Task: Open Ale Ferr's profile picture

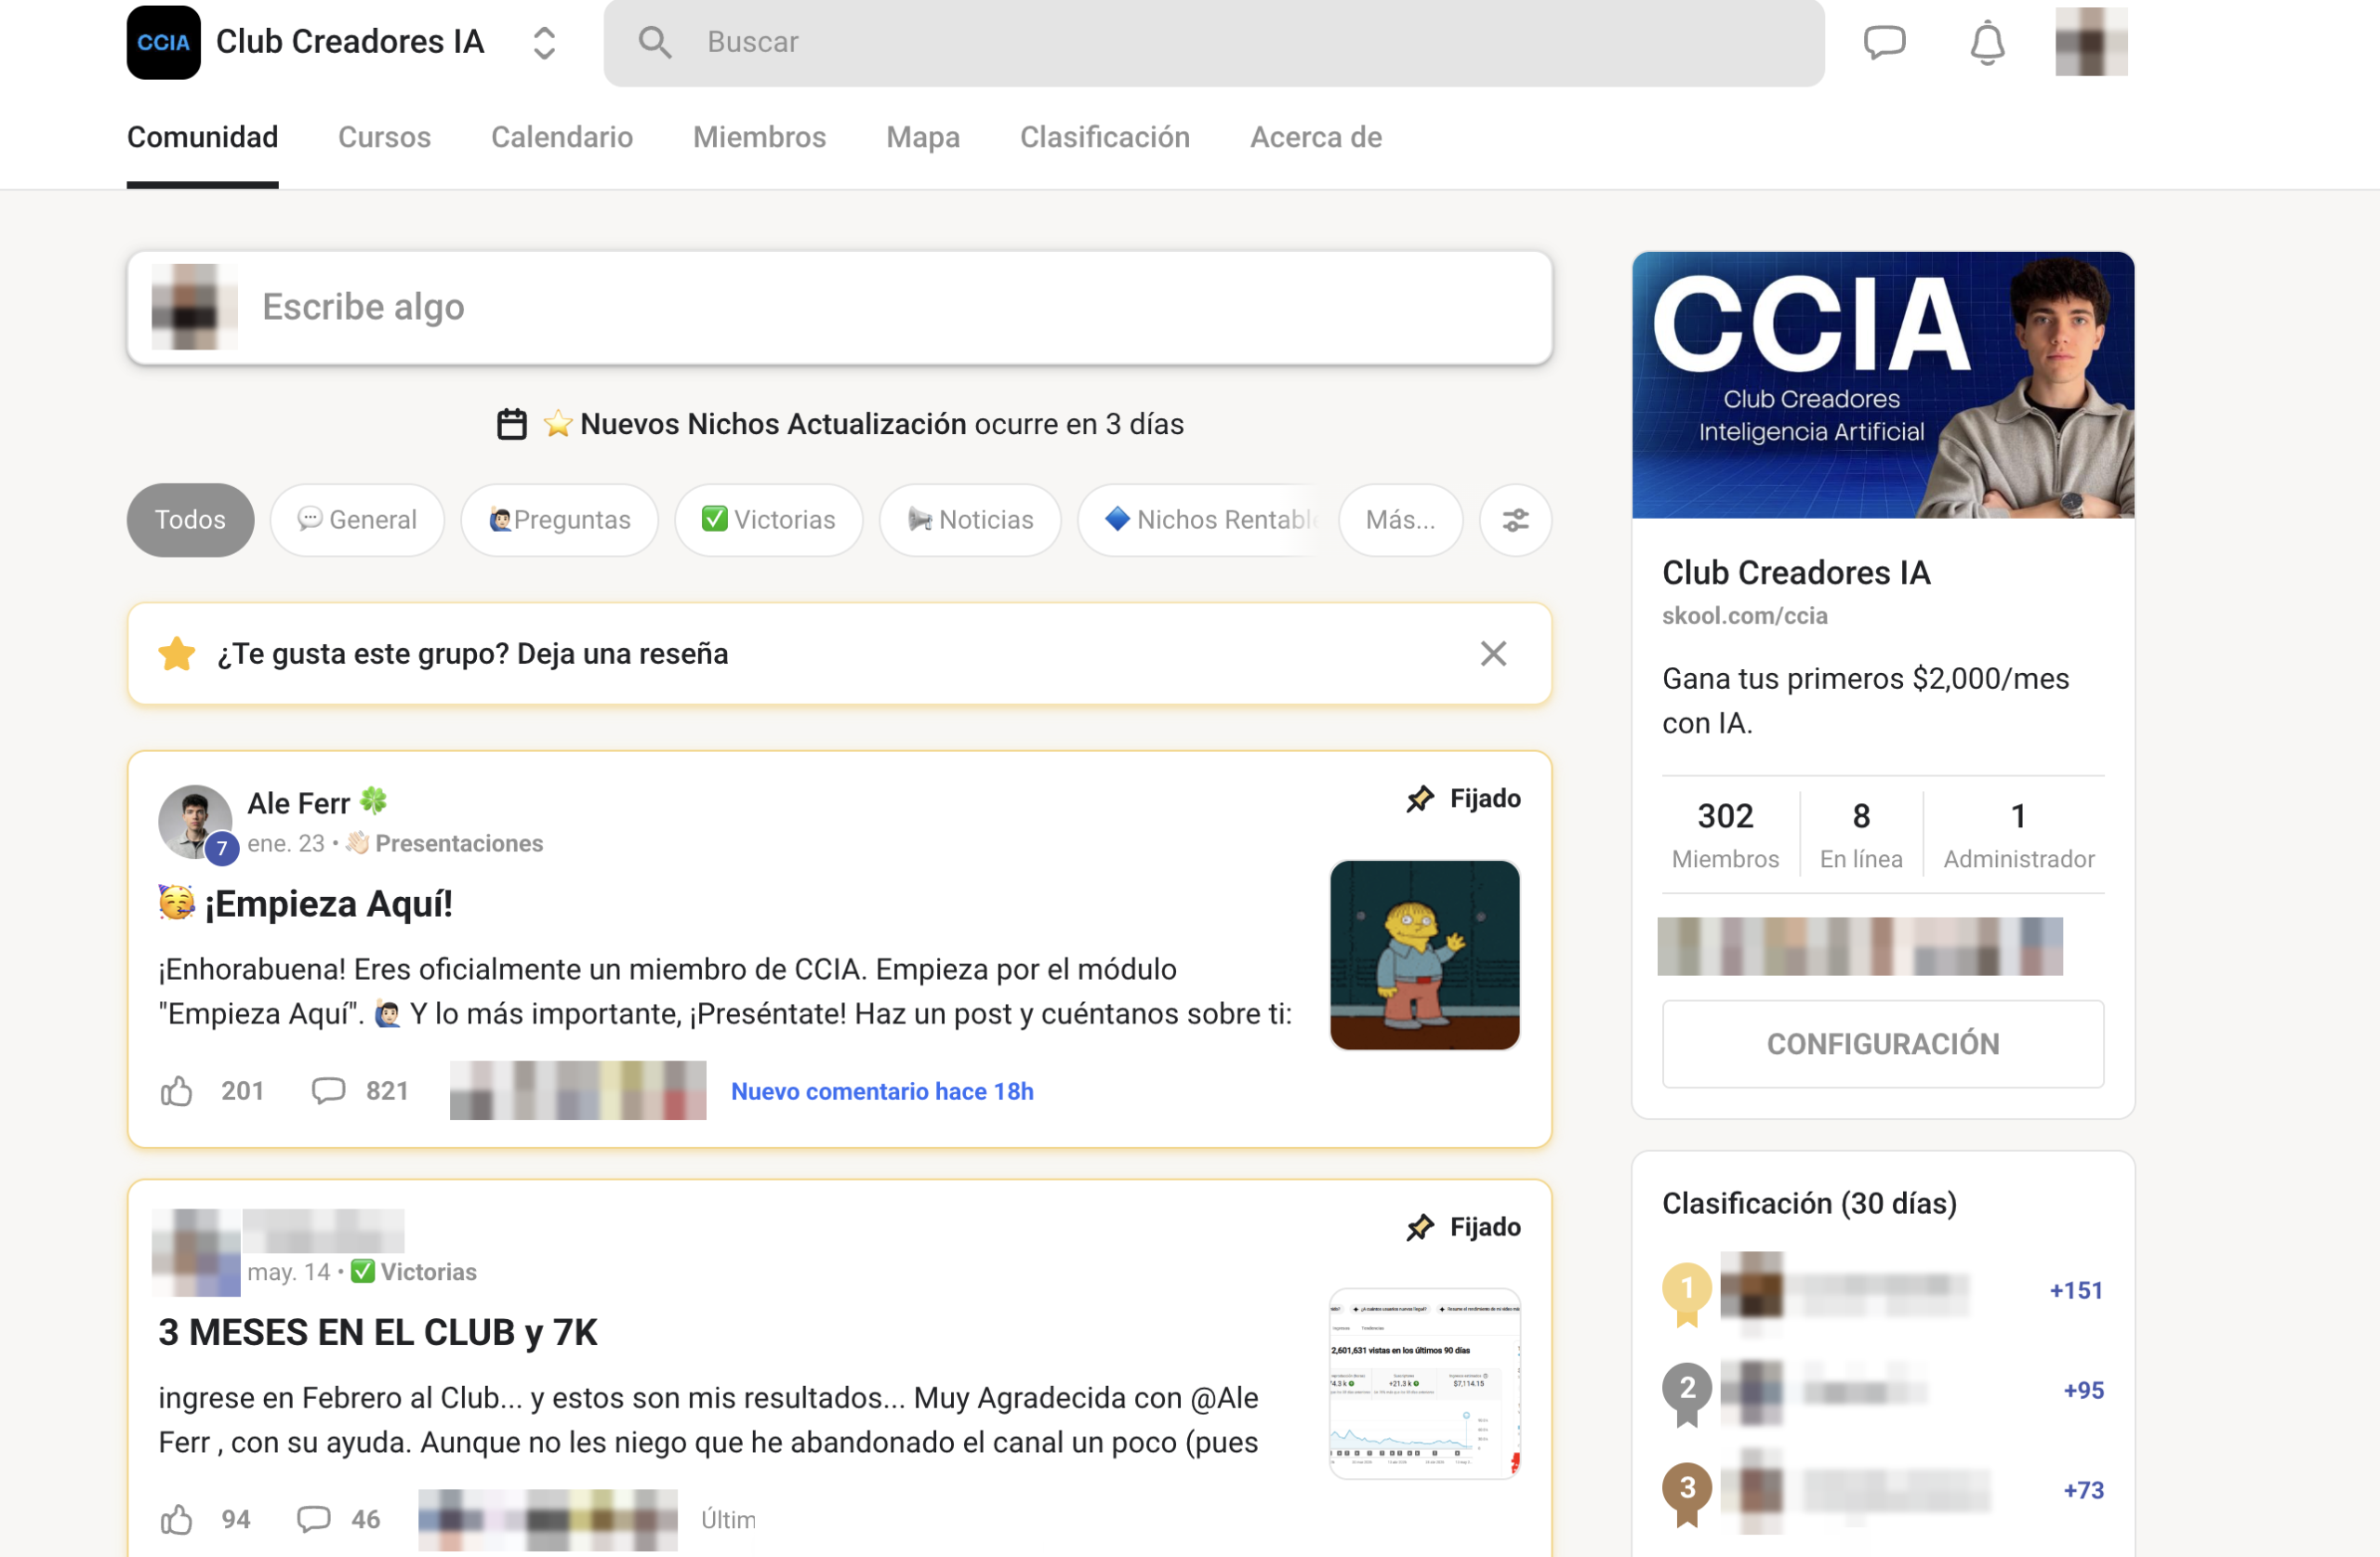Action: [195, 822]
